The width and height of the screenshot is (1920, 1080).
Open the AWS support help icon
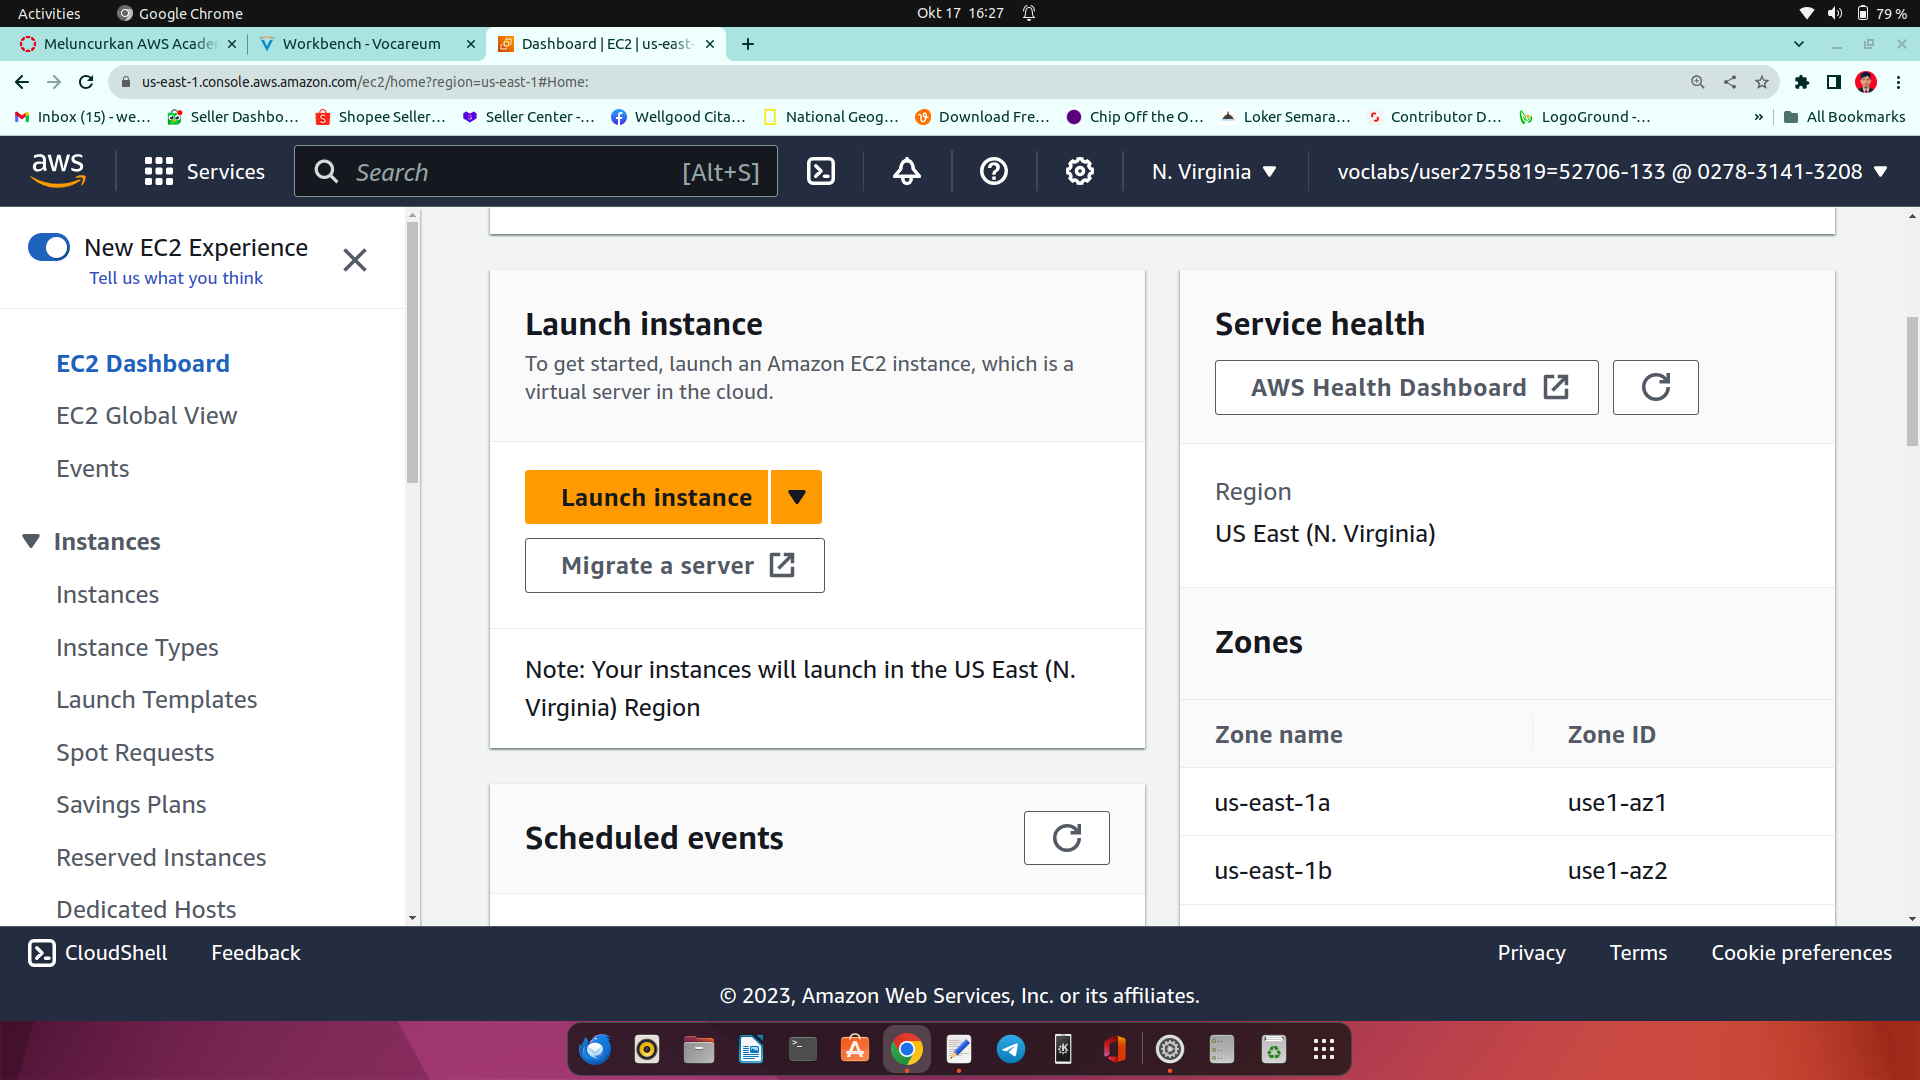993,171
